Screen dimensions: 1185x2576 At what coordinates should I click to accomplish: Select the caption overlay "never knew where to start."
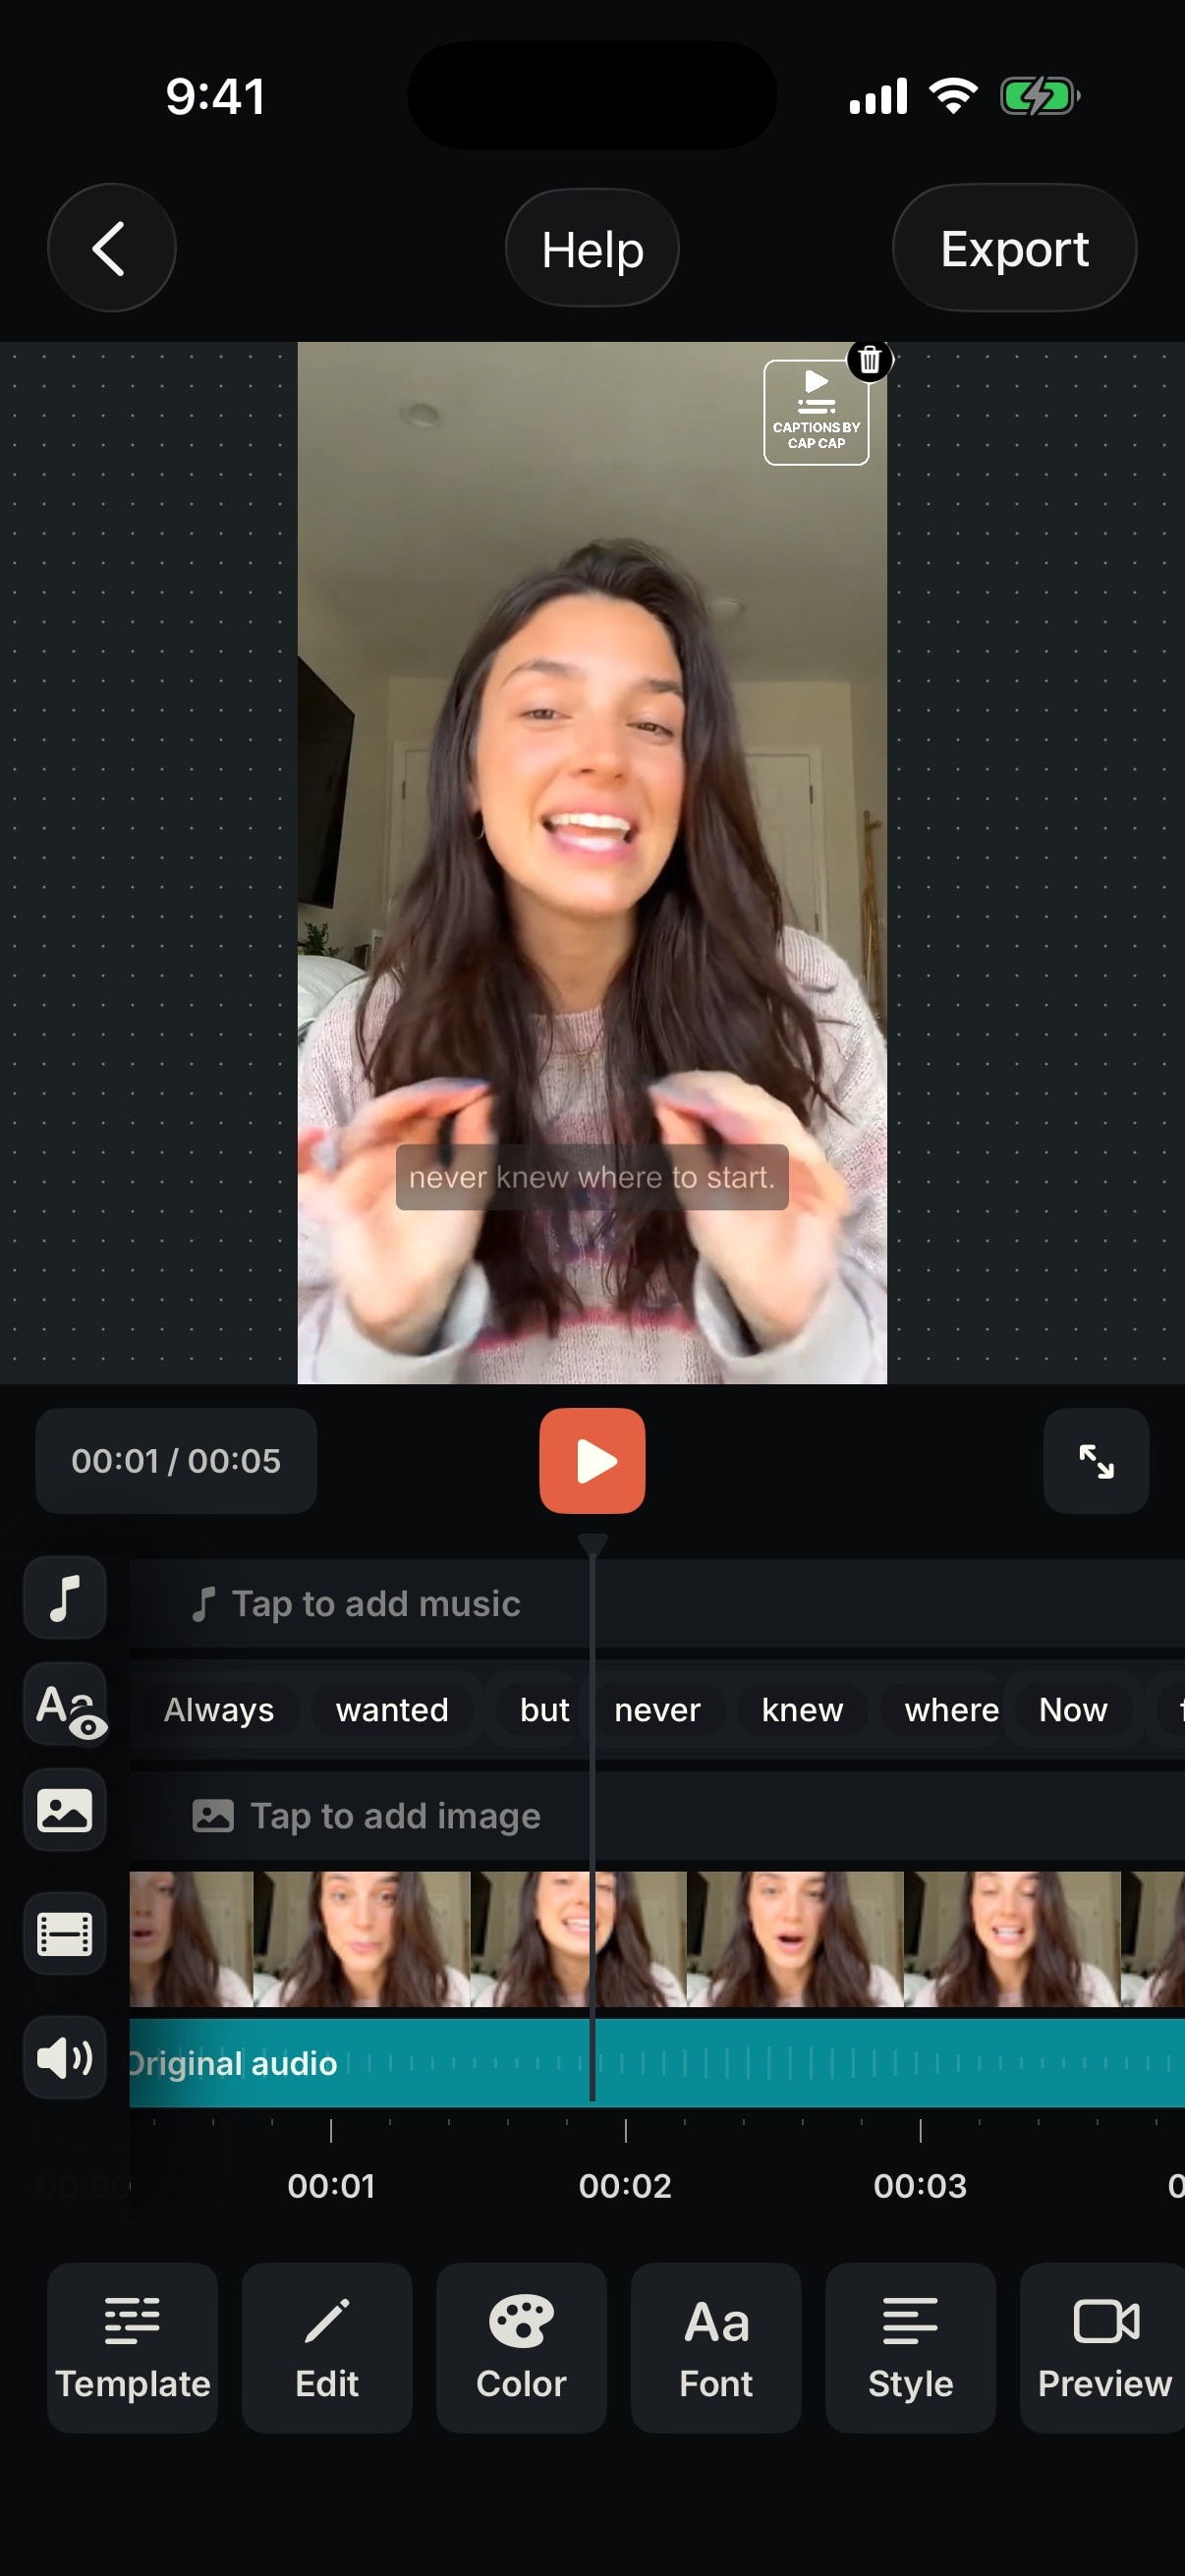point(592,1177)
